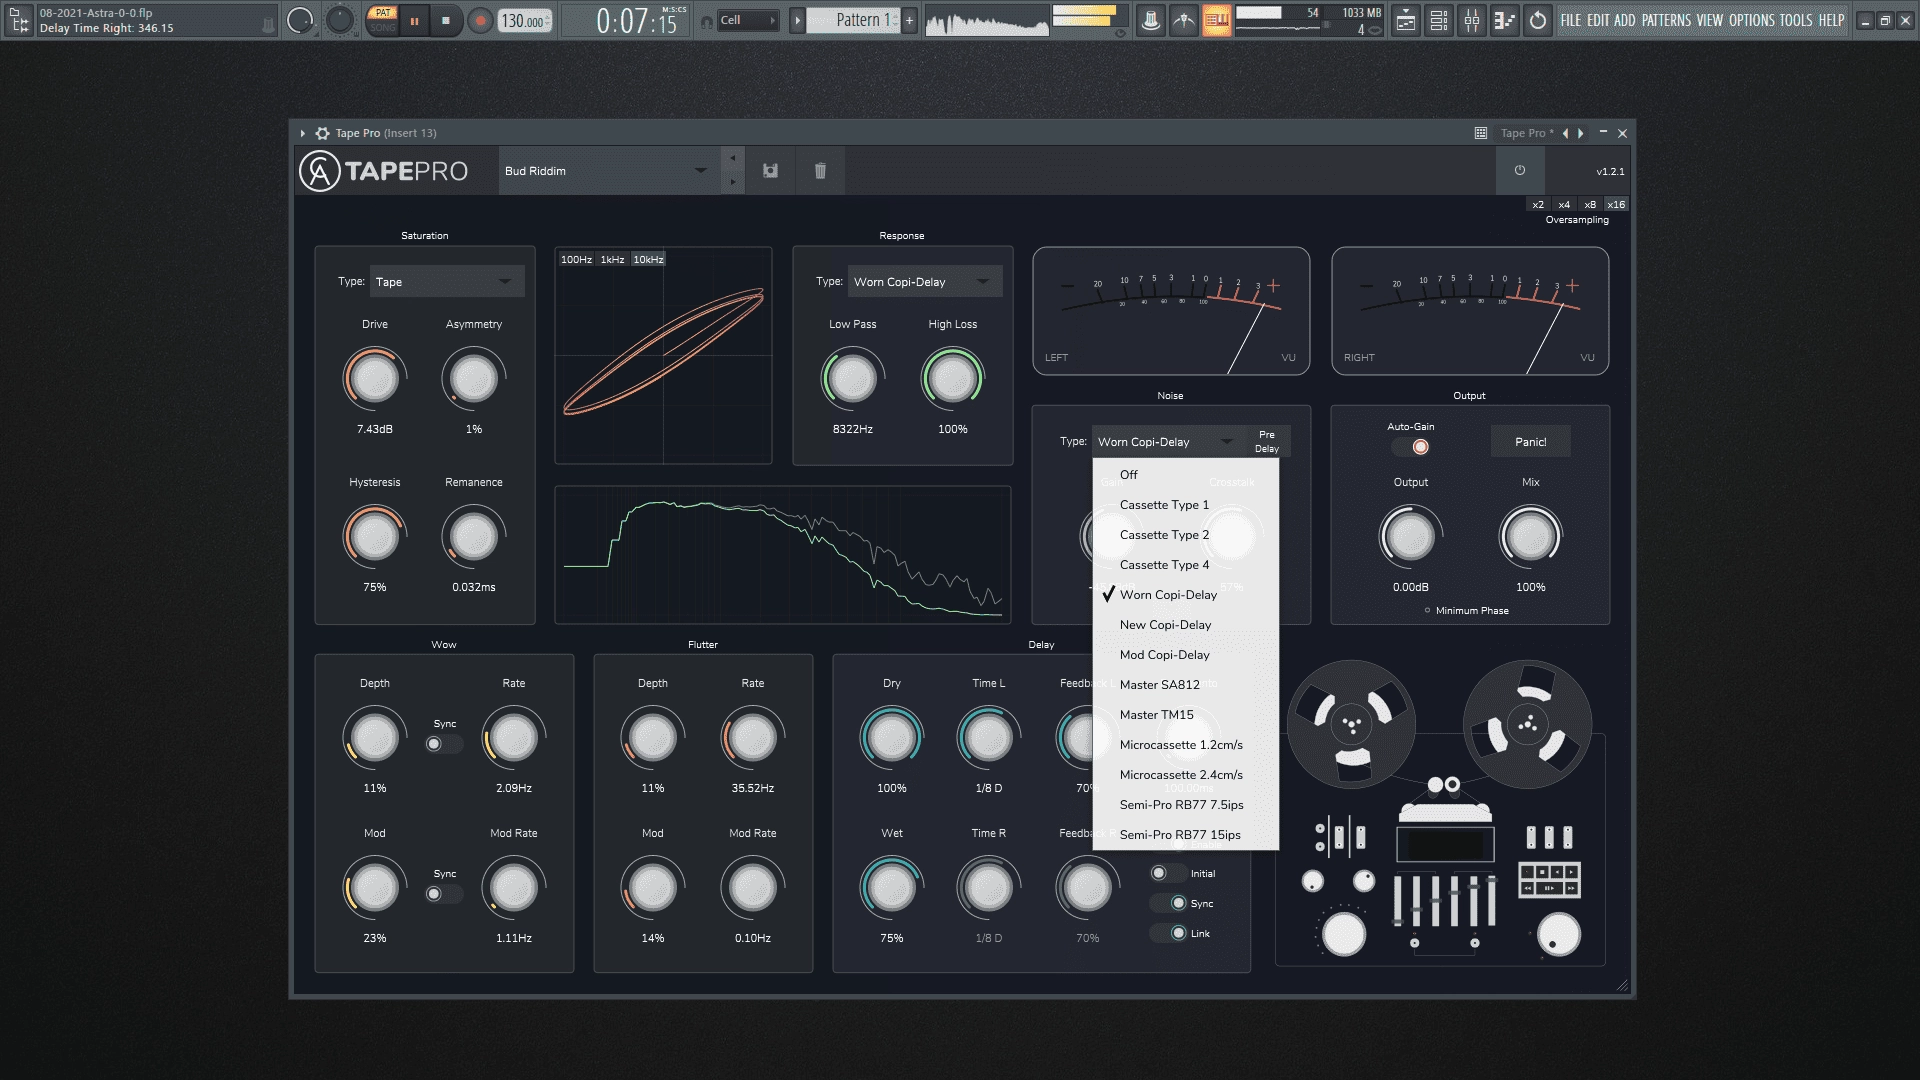Toggle the Pre Delay button

coord(1266,441)
